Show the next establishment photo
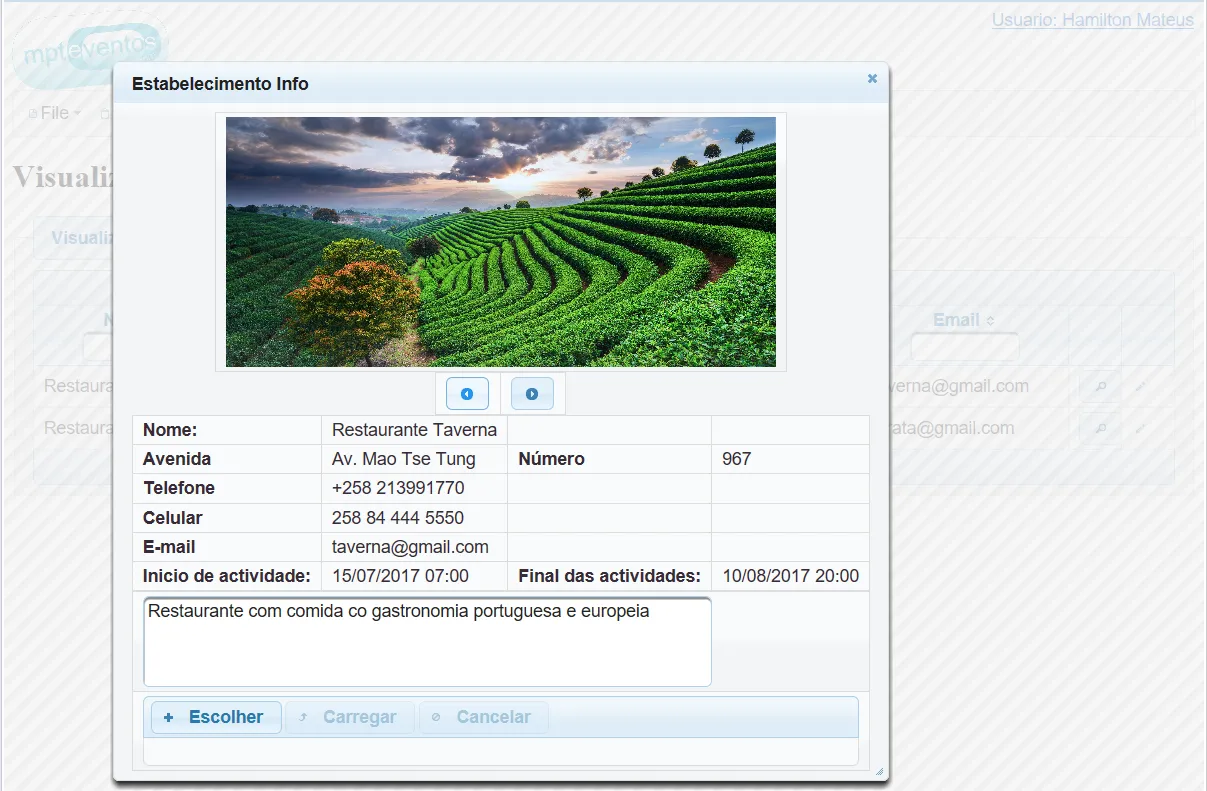The height and width of the screenshot is (791, 1207). pos(532,394)
